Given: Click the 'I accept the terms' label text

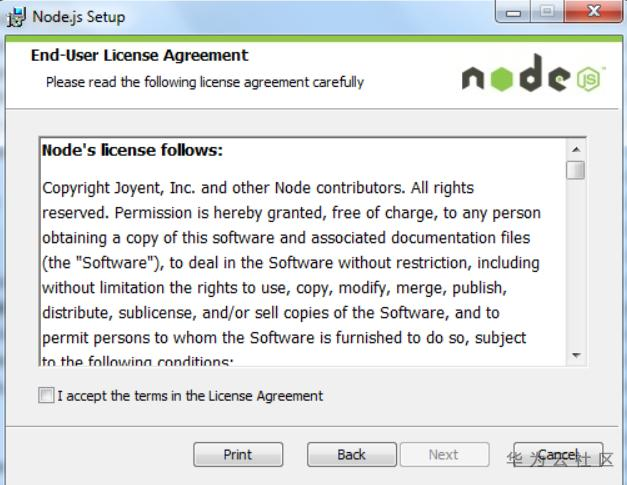Looking at the screenshot, I should pos(190,396).
